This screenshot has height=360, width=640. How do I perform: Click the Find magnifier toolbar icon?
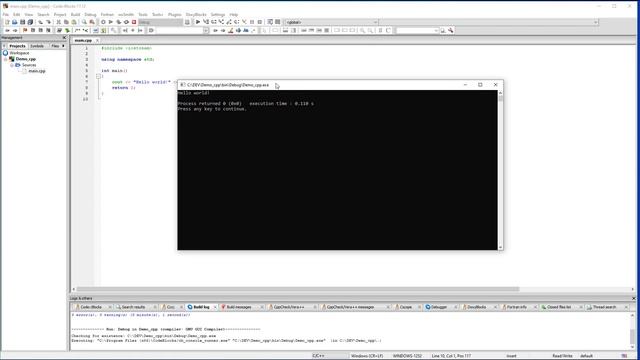(x=84, y=22)
